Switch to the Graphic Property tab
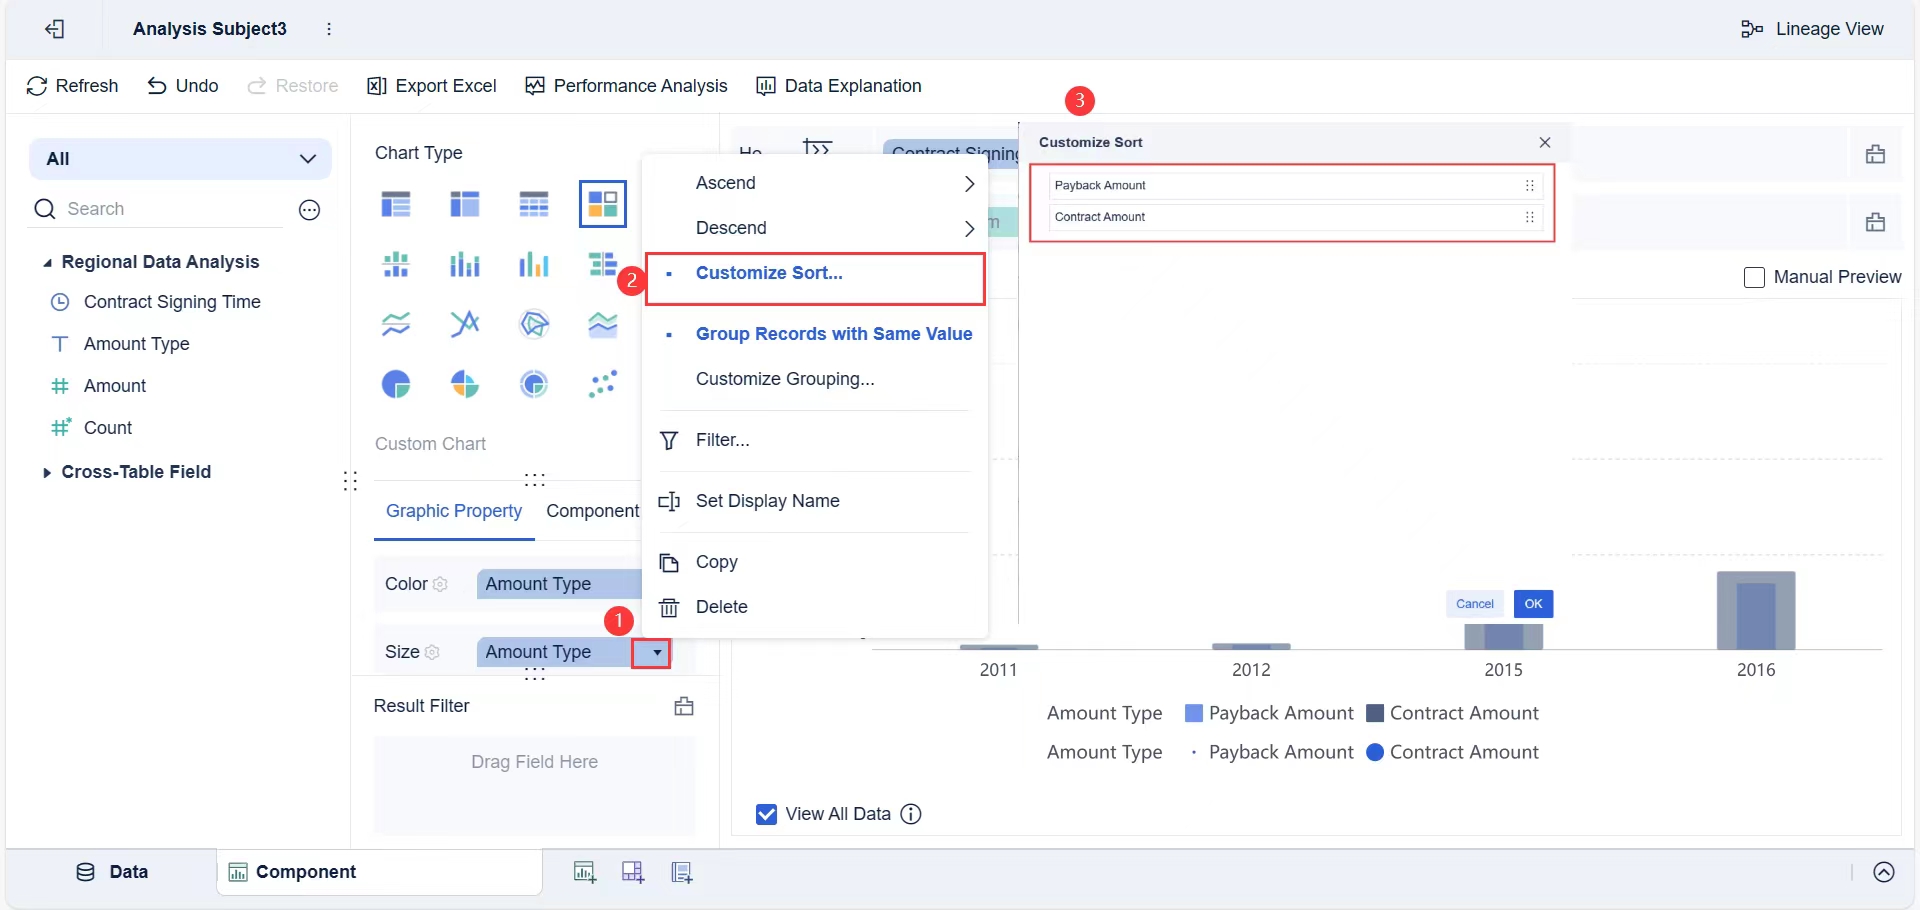Viewport: 1920px width, 910px height. click(x=454, y=511)
